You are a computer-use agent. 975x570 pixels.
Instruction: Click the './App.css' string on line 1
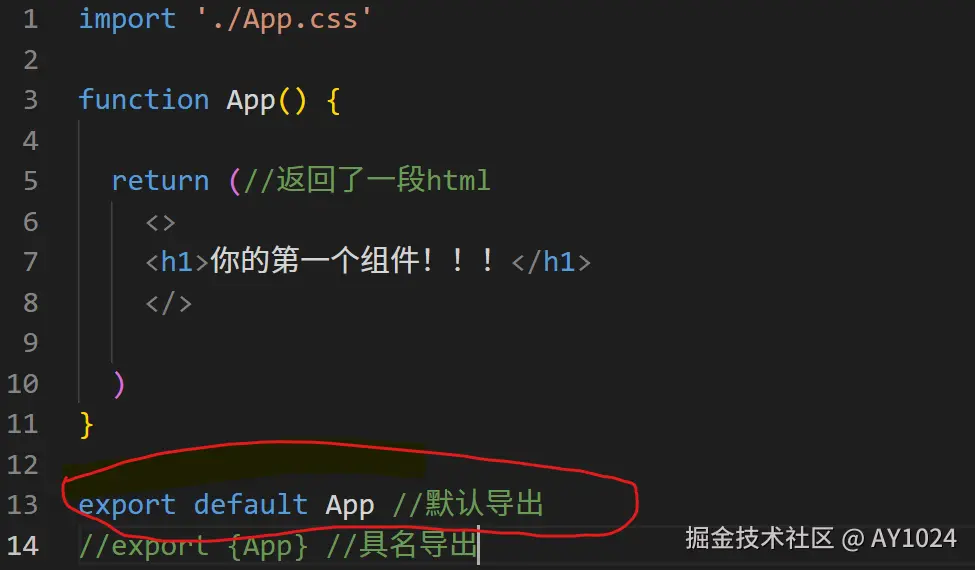[284, 19]
